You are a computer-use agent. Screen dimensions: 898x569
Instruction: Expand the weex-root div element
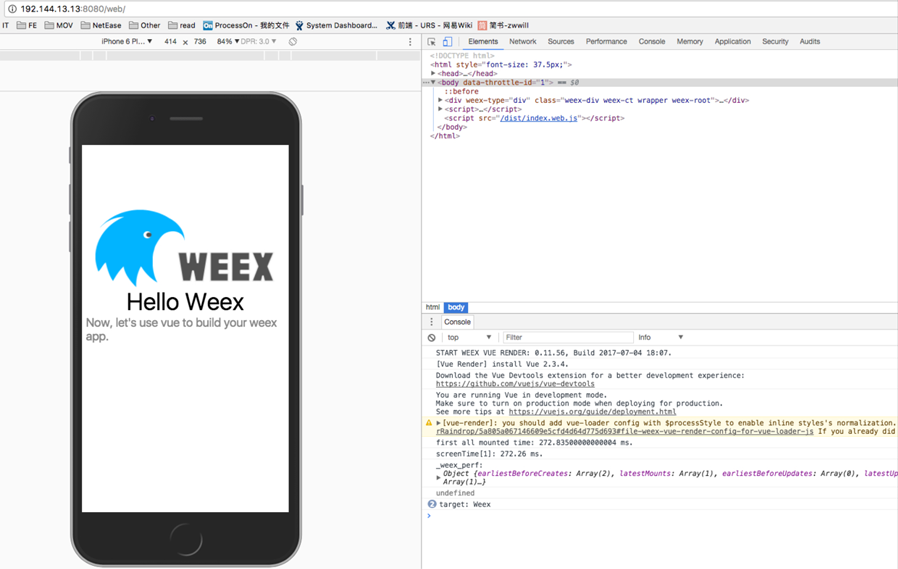click(x=440, y=100)
